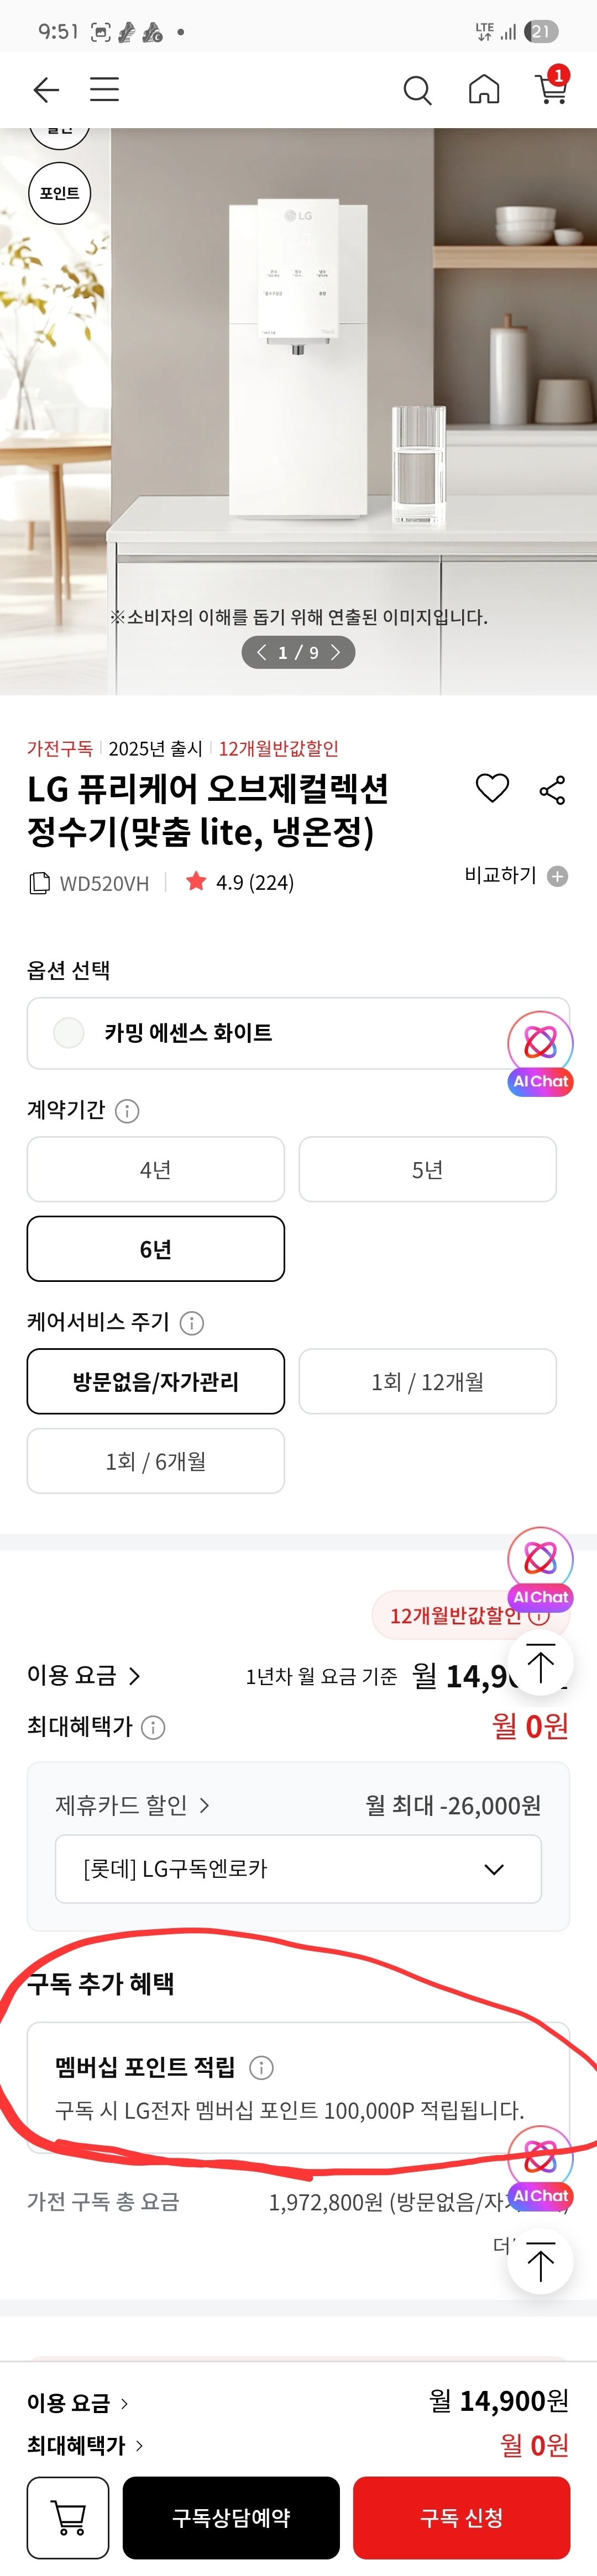597x2576 pixels.
Task: Select the 4년 contract period
Action: [x=155, y=1169]
